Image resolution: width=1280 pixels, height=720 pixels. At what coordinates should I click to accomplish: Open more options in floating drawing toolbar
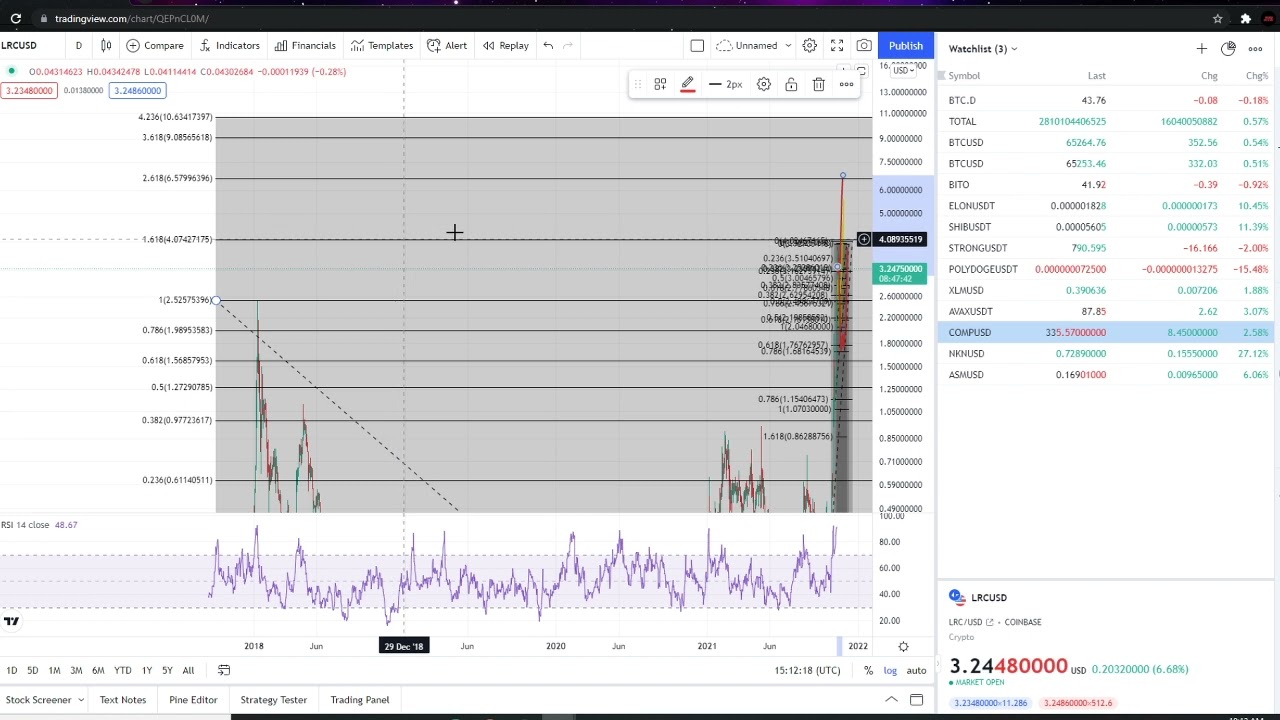846,85
